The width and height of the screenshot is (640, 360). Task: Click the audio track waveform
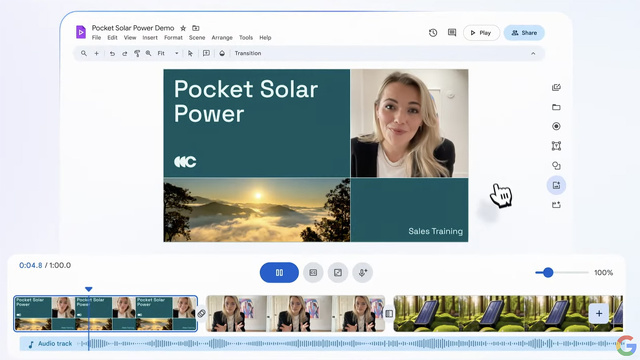(x=351, y=344)
